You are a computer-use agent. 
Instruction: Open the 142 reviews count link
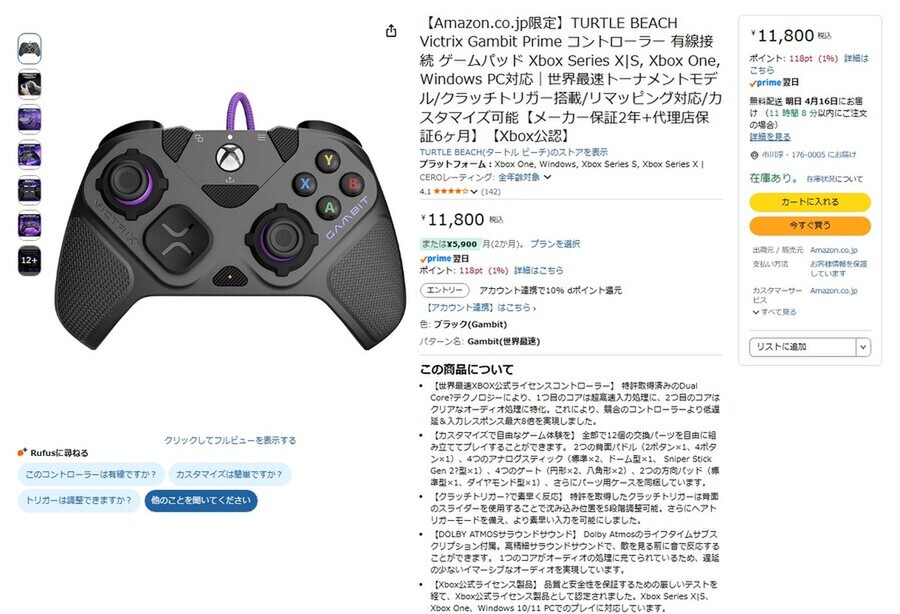[491, 192]
